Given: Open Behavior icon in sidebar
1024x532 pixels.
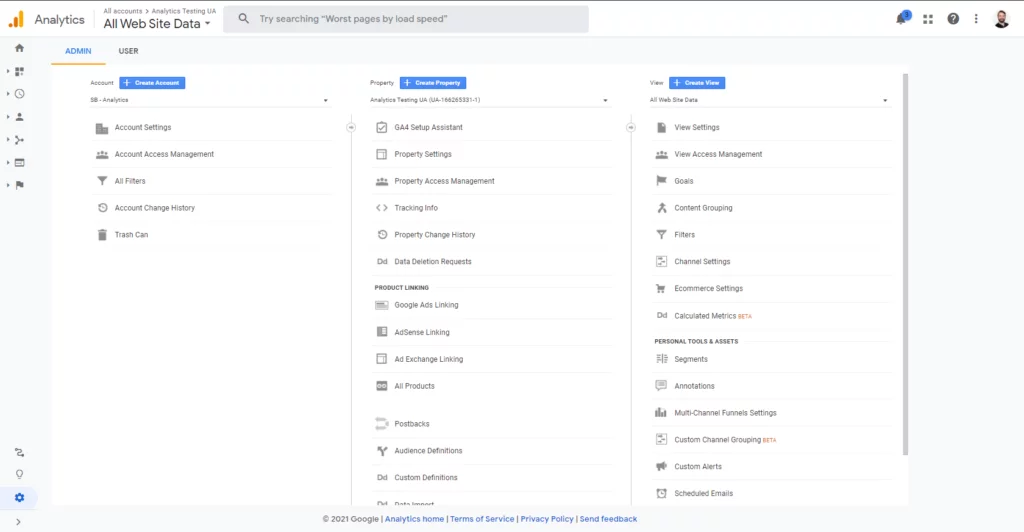Looking at the screenshot, I should coord(20,163).
